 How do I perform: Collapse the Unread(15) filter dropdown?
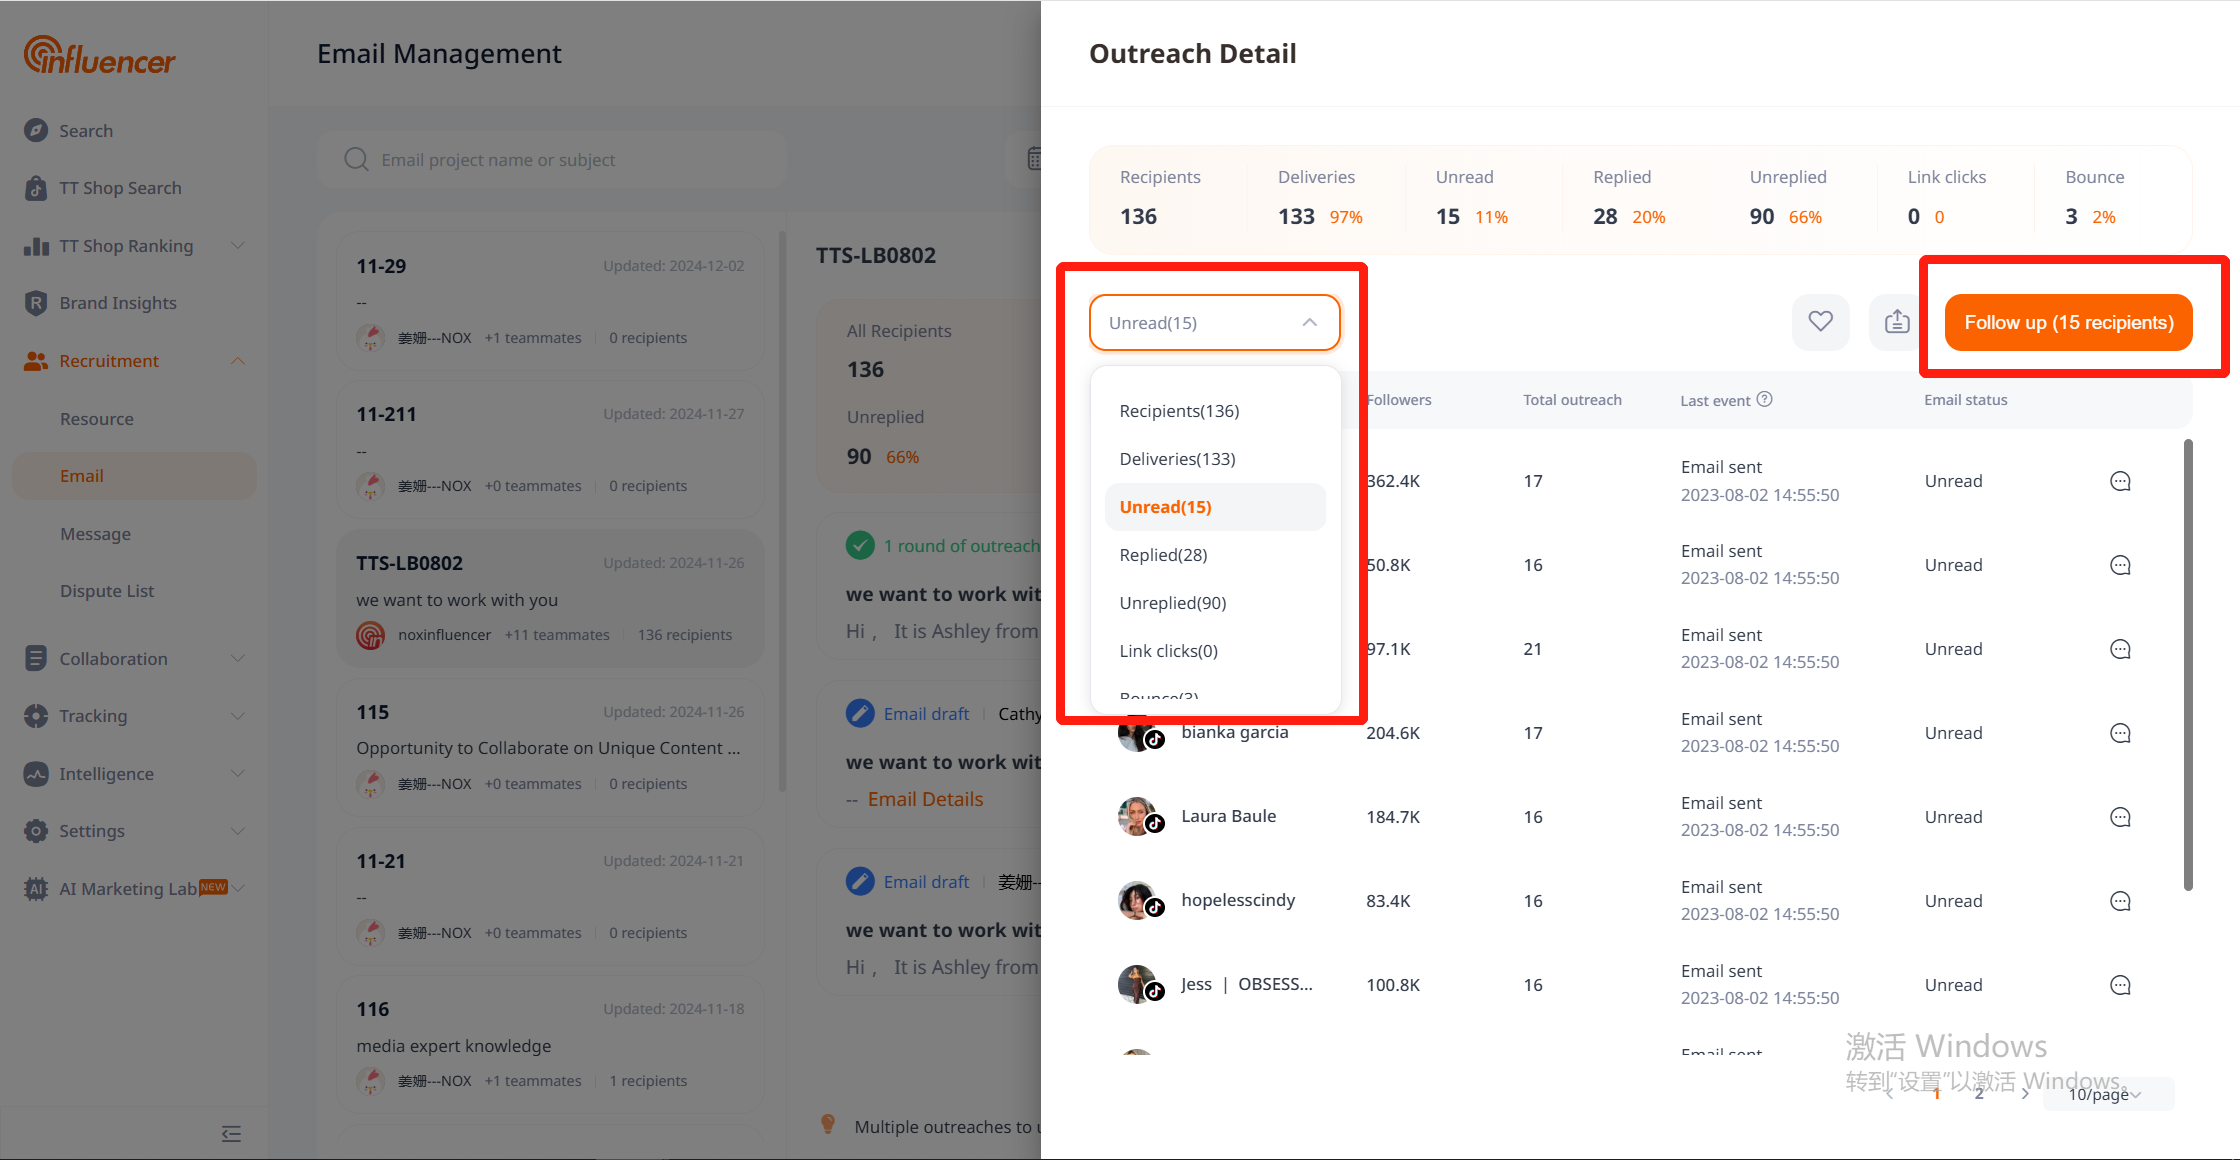(1309, 322)
